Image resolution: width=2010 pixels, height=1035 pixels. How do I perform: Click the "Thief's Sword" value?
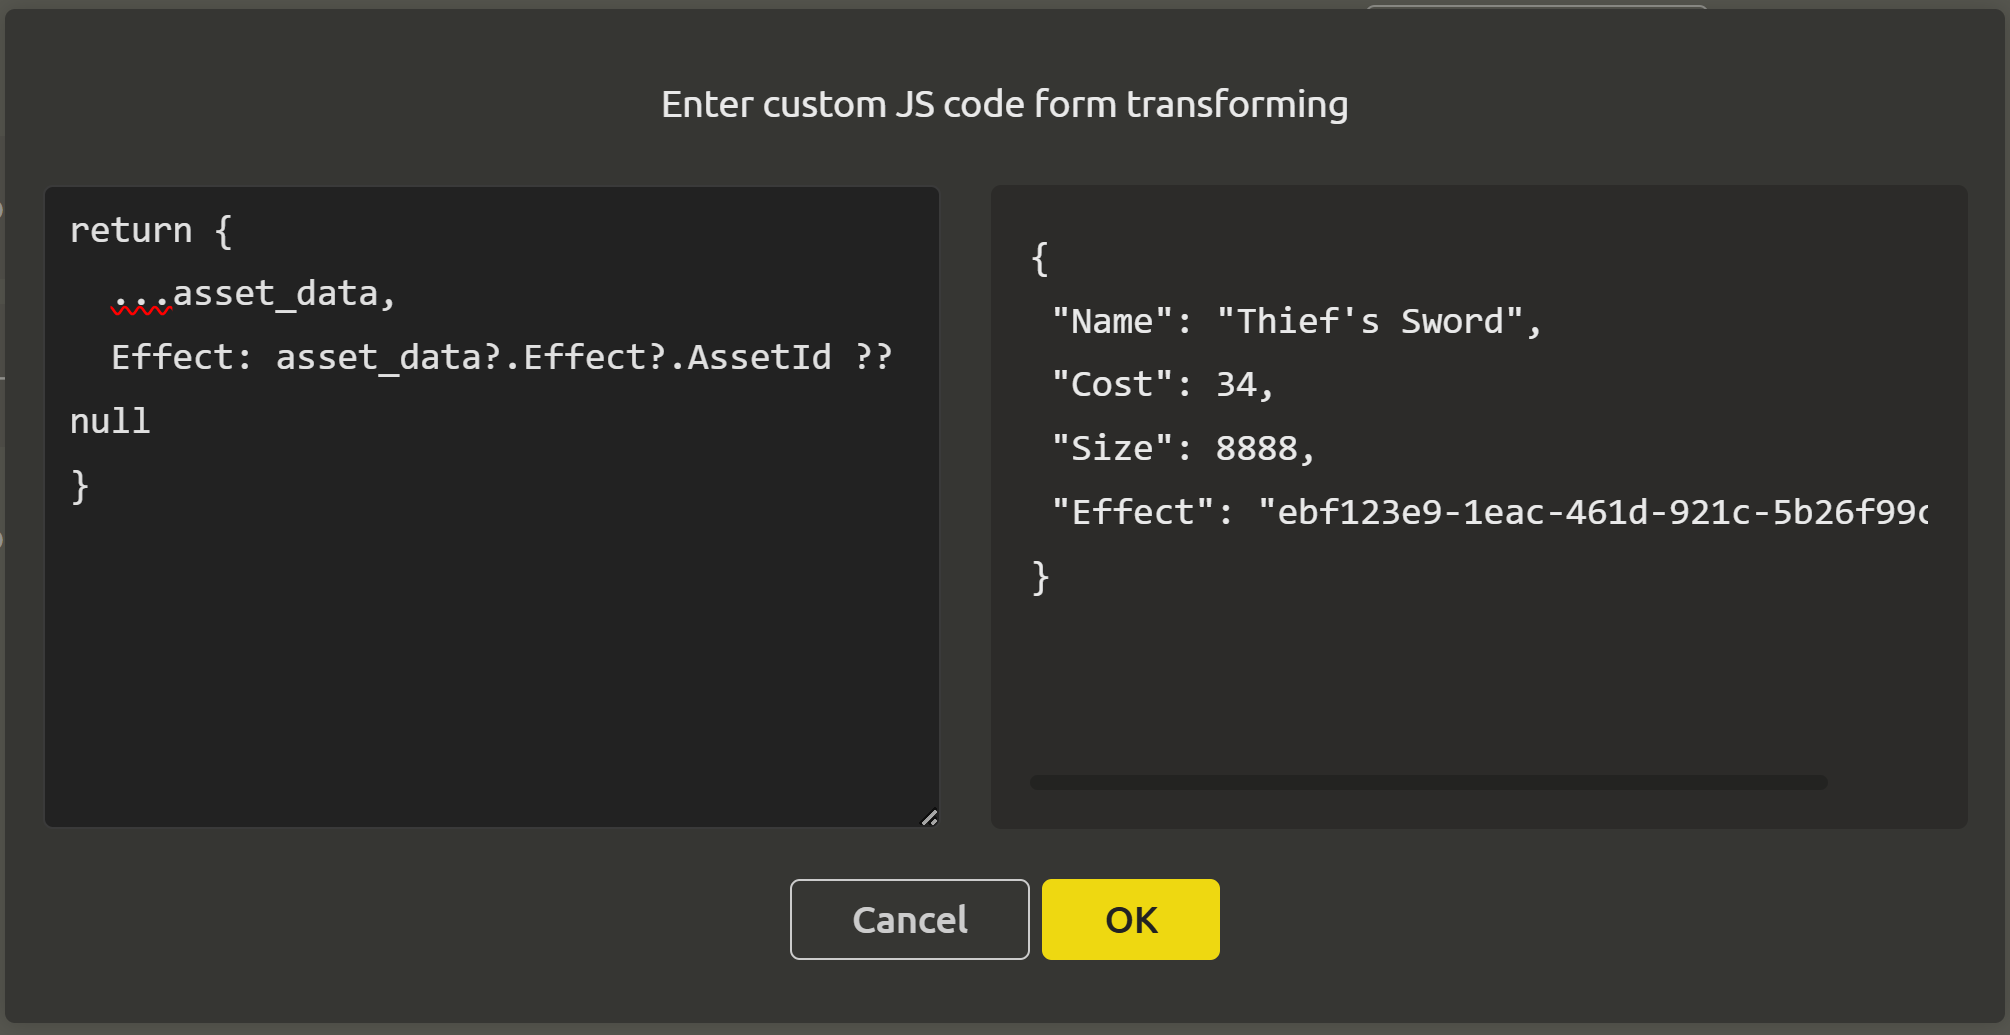[x=1369, y=322]
